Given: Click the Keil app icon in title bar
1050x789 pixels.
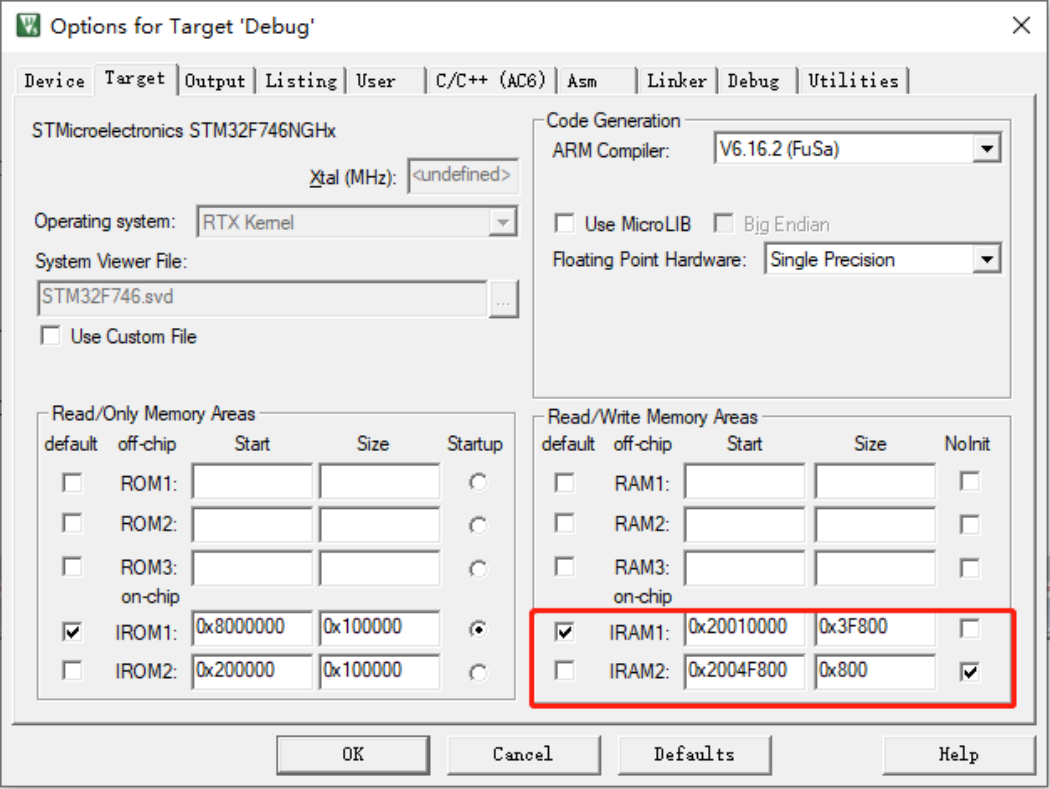Looking at the screenshot, I should coord(29,25).
